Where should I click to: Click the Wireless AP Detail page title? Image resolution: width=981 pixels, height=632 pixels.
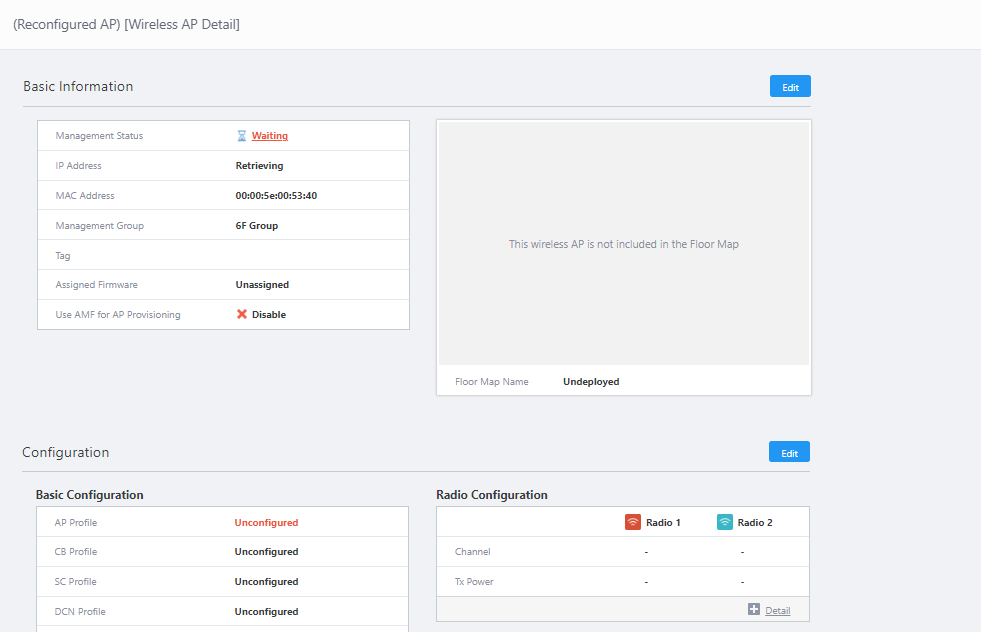click(126, 24)
